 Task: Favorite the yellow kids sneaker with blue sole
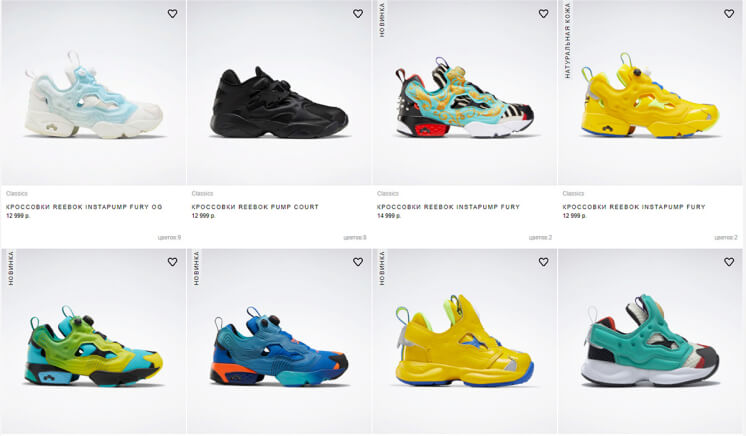pos(543,262)
